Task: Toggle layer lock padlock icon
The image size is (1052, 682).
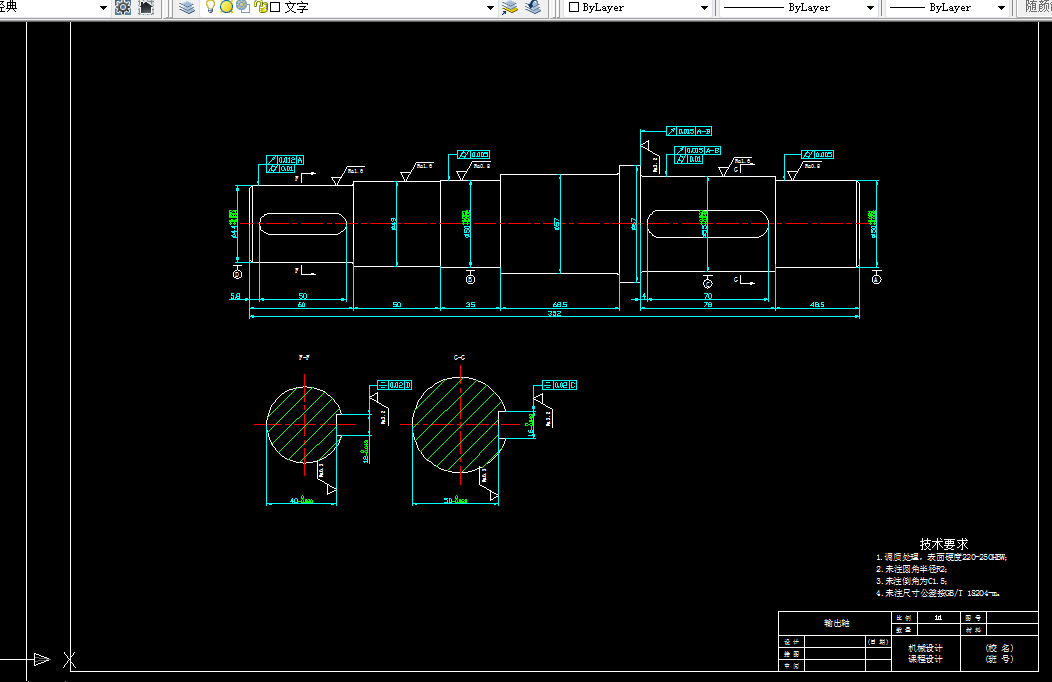Action: (x=260, y=7)
